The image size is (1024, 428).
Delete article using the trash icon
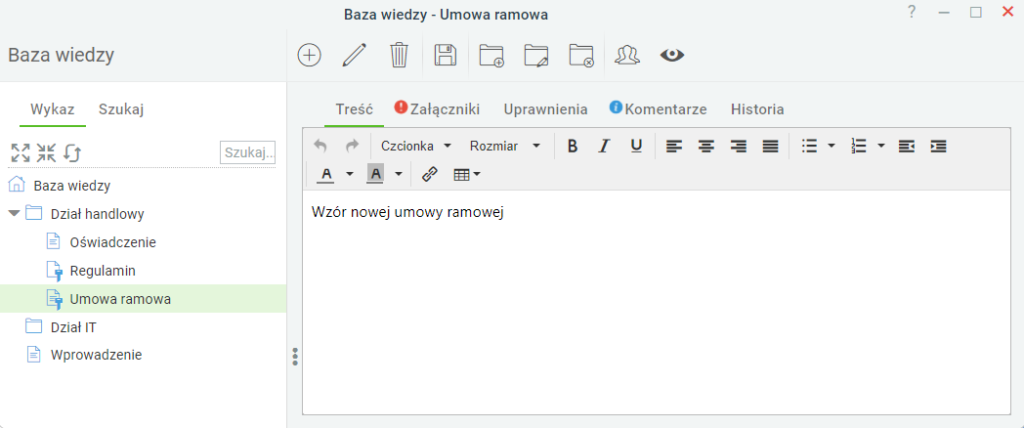(x=399, y=55)
